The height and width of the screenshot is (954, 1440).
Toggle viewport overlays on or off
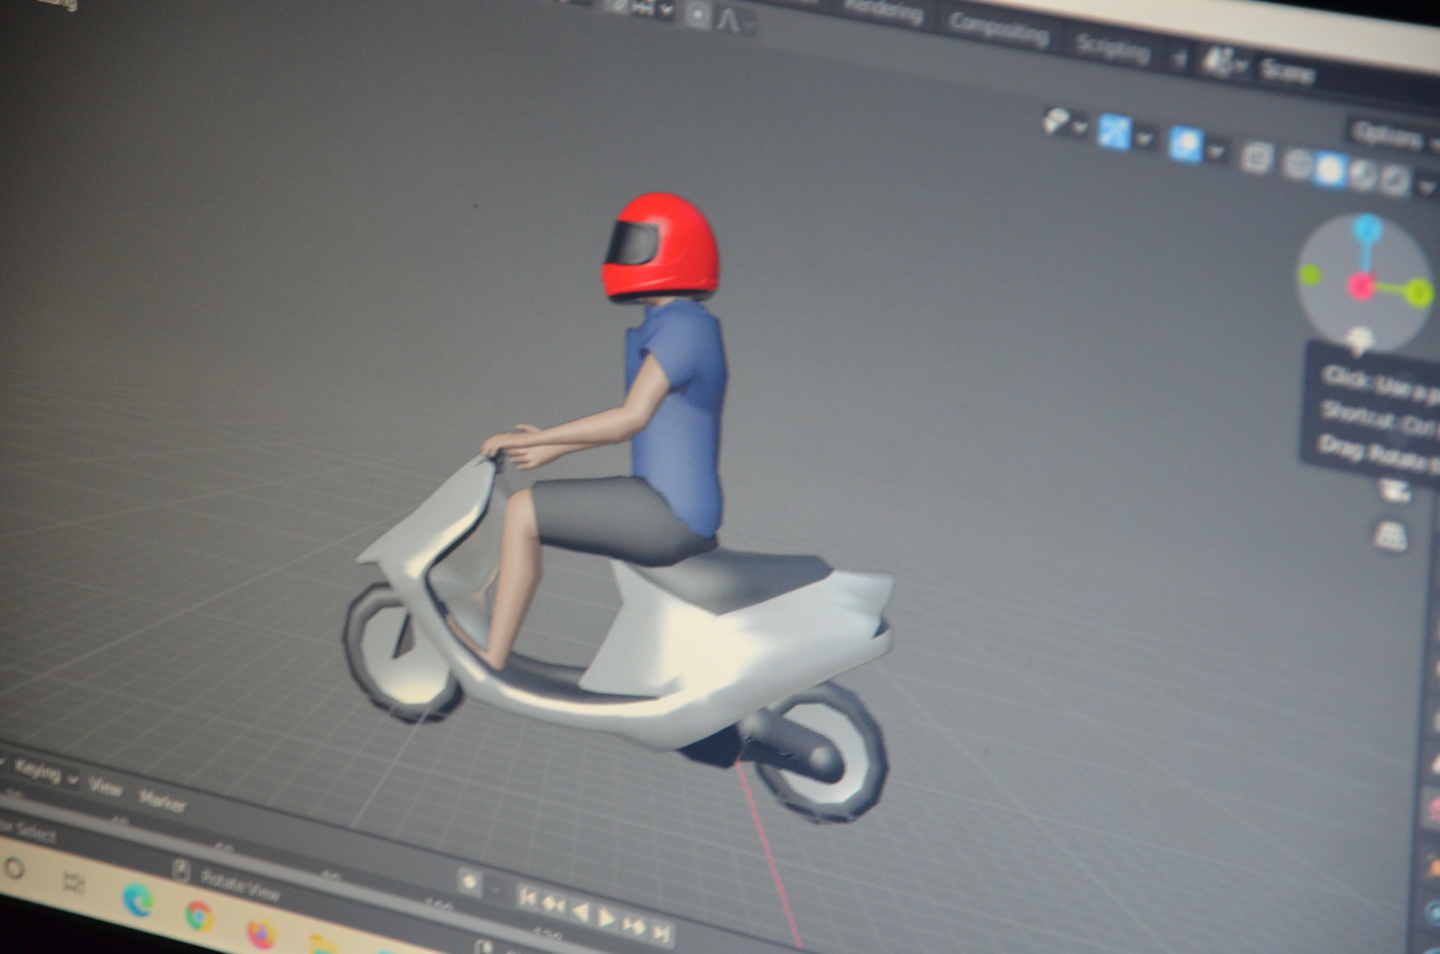(1185, 145)
